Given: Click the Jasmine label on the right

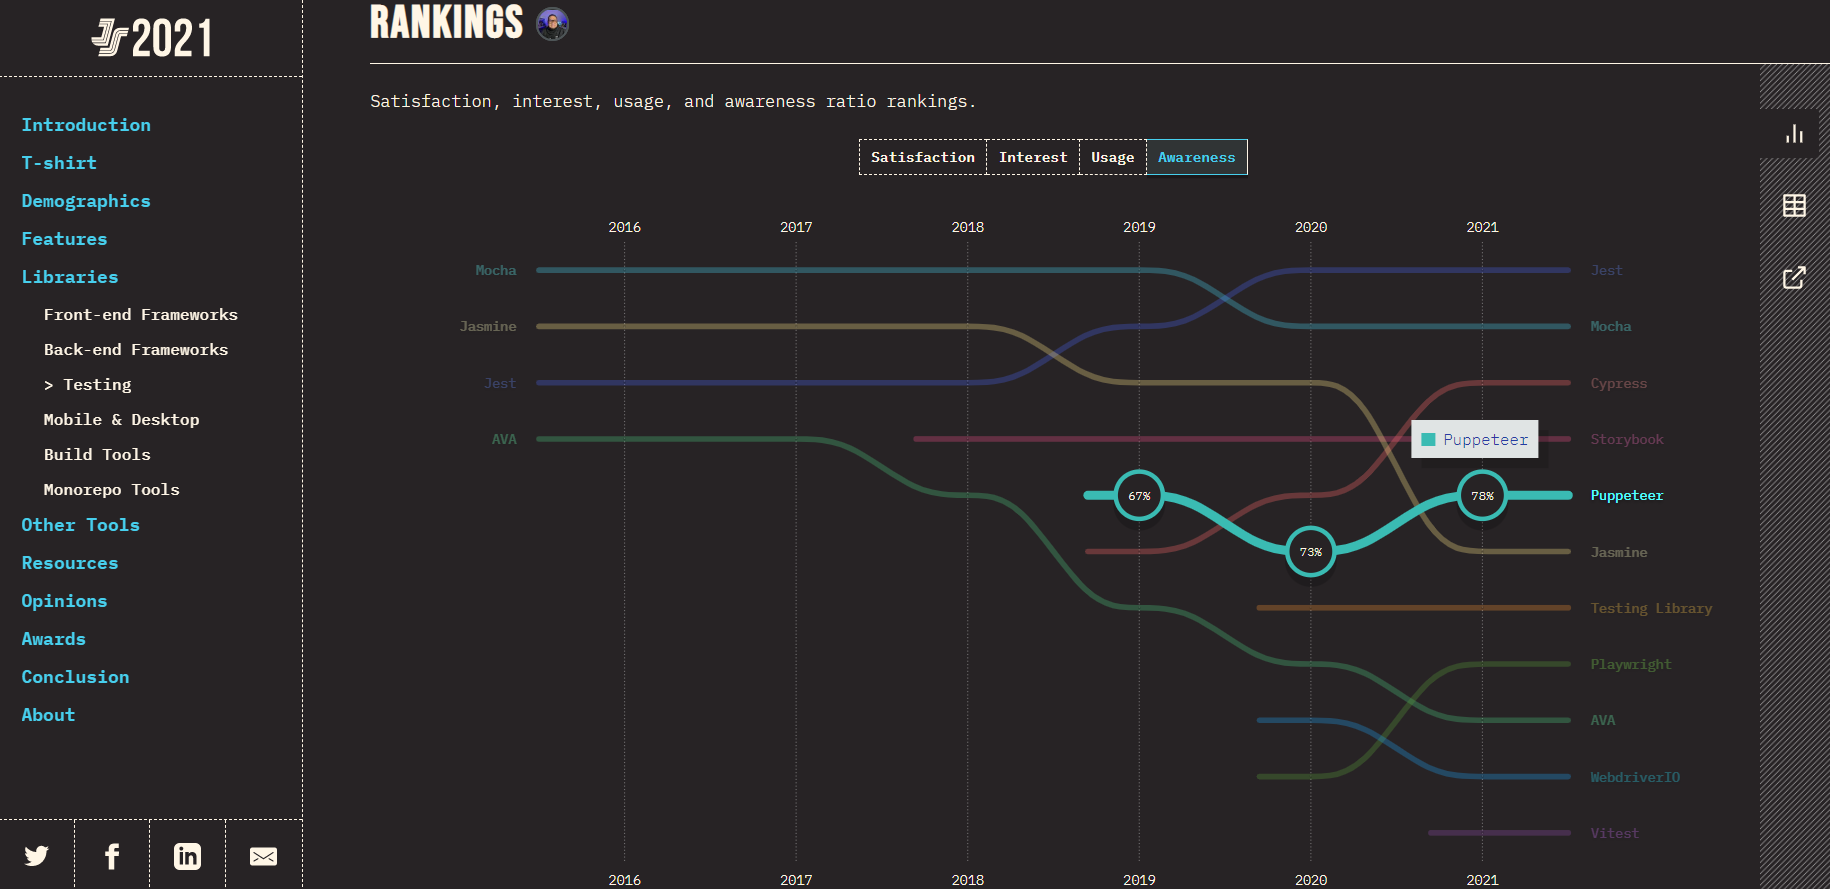Looking at the screenshot, I should tap(1618, 552).
